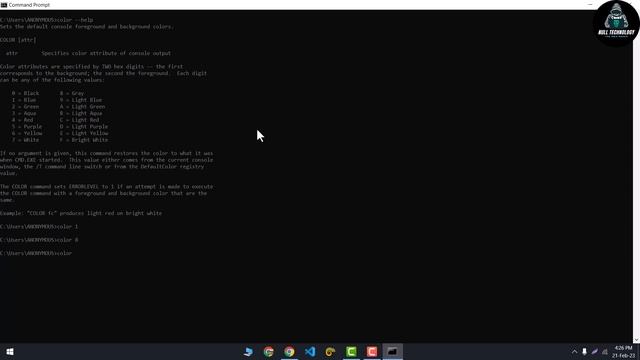Screen dimensions: 640x360
Task: Open the red Camtasia recorder taskbar icon
Action: [x=372, y=351]
